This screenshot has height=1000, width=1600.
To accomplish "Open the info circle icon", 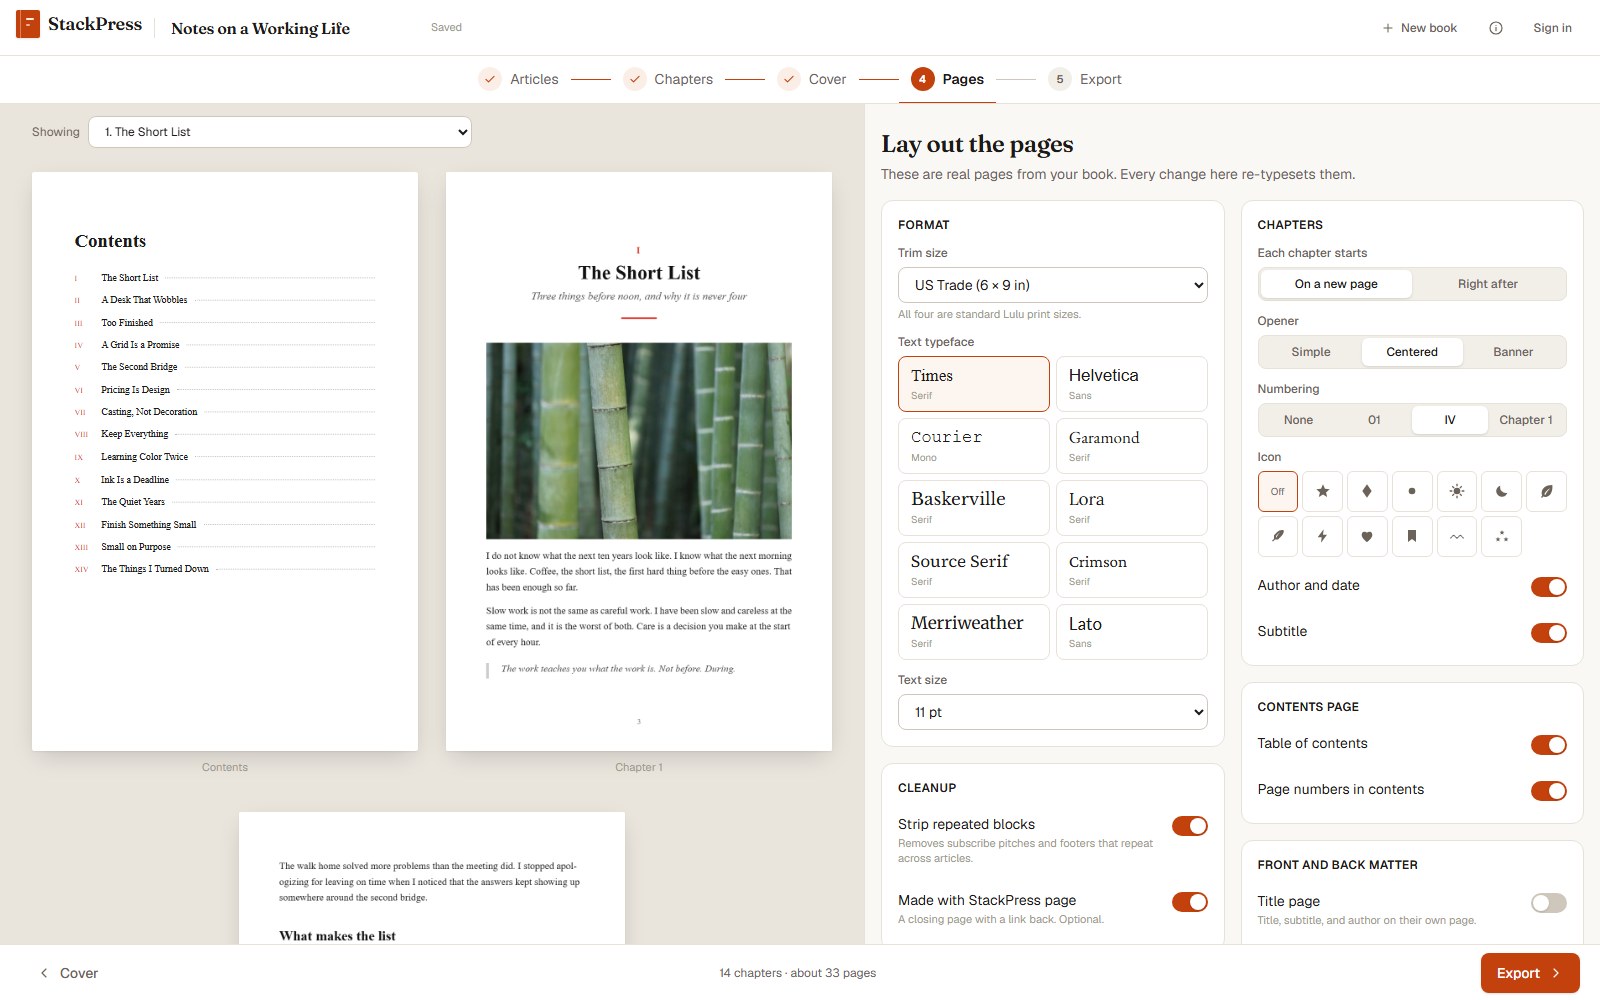I will pos(1496,28).
